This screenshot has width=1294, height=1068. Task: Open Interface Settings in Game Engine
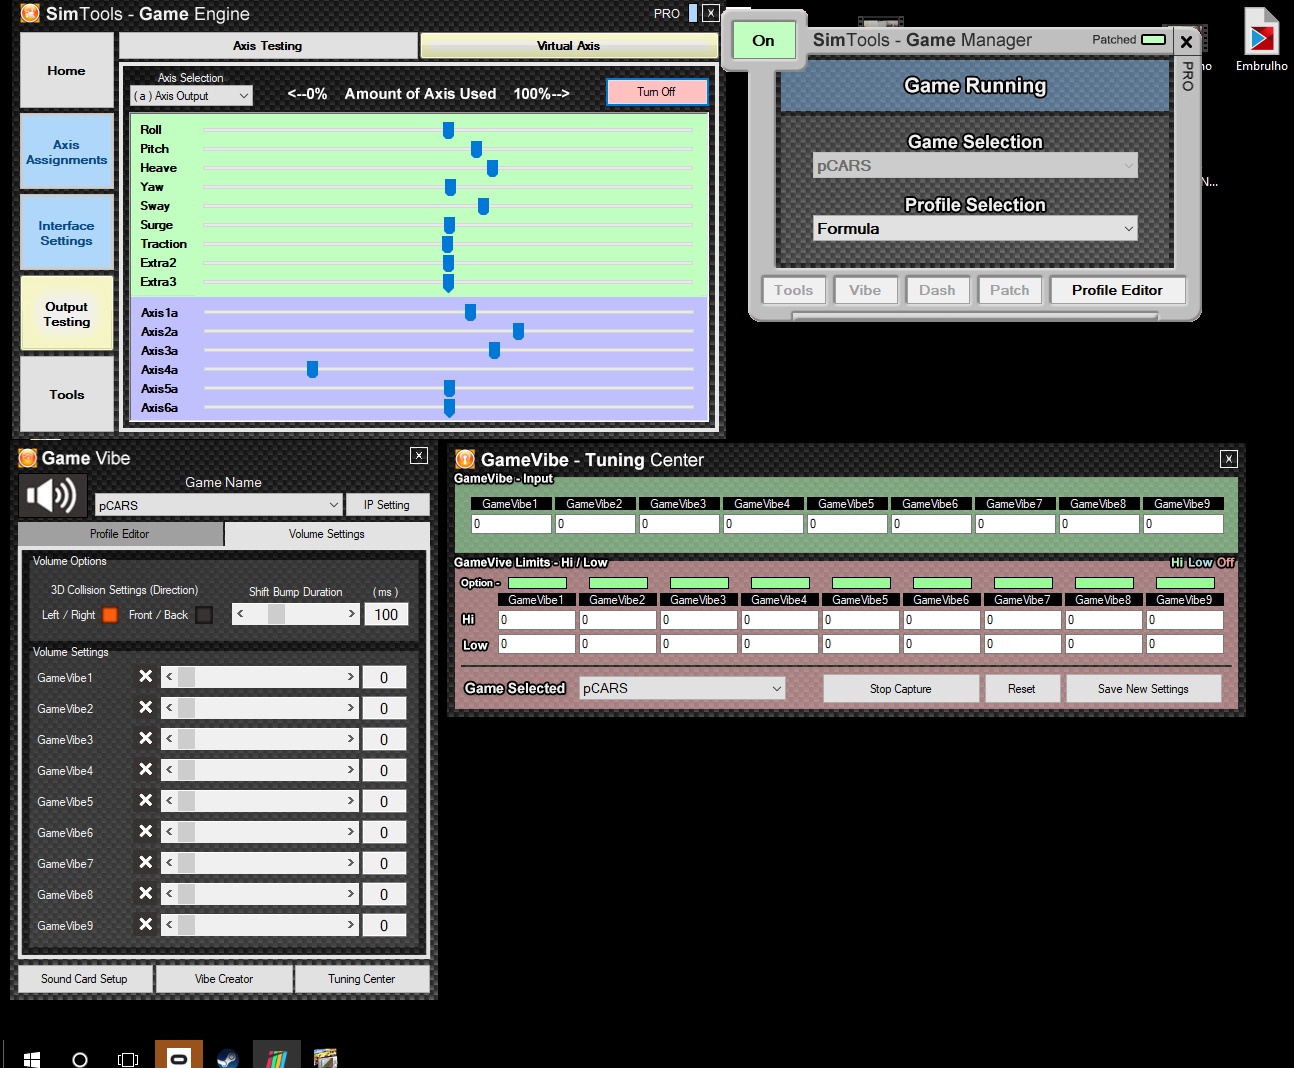pos(67,233)
